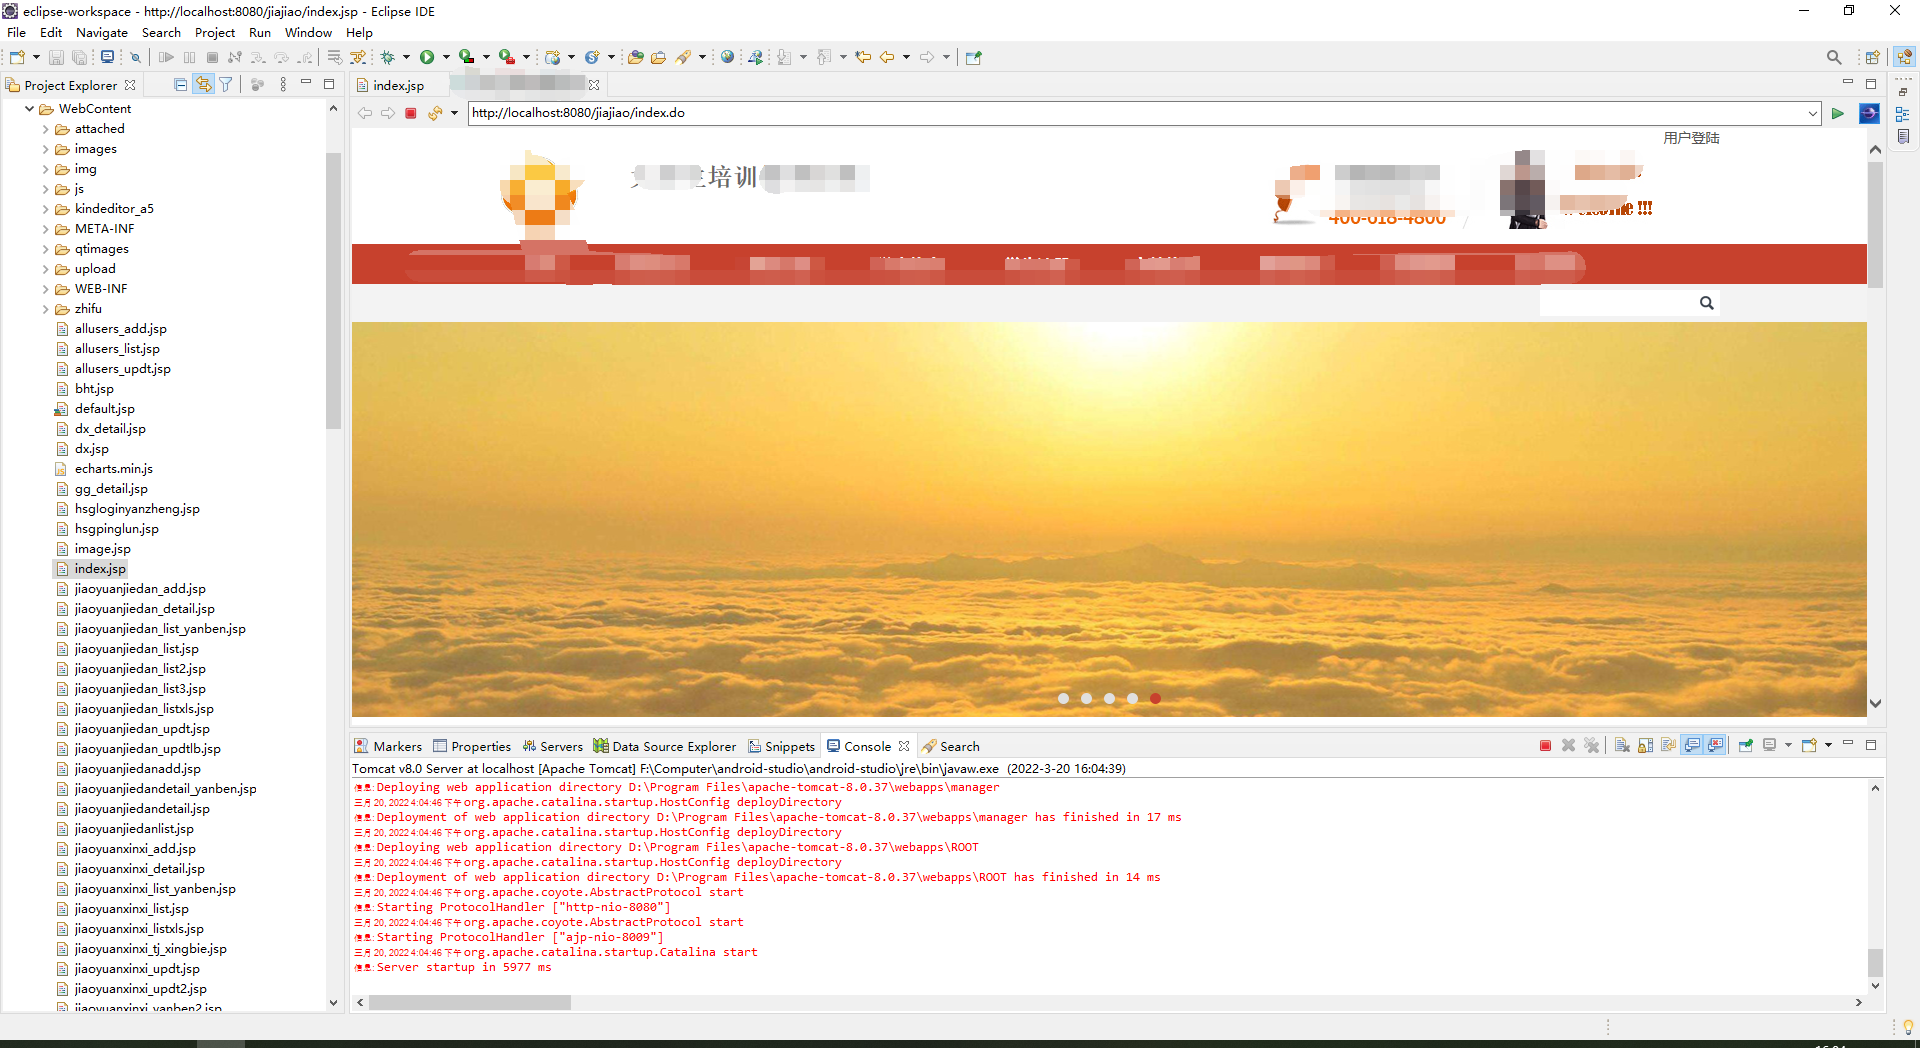Image resolution: width=1920 pixels, height=1048 pixels.
Task: Expand the kindeditor_a5 folder
Action: pos(46,209)
